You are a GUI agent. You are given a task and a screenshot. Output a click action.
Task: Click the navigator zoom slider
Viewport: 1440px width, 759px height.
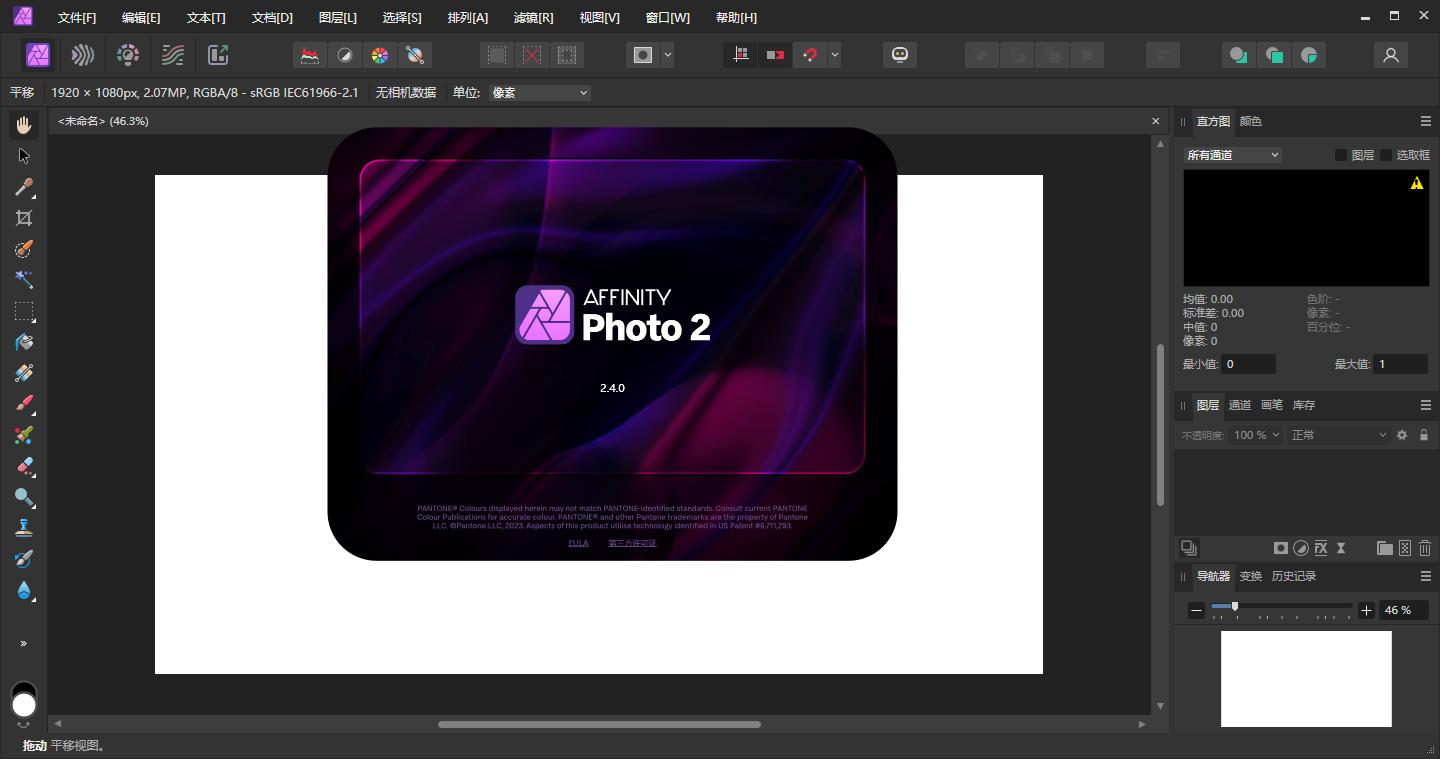click(1282, 606)
